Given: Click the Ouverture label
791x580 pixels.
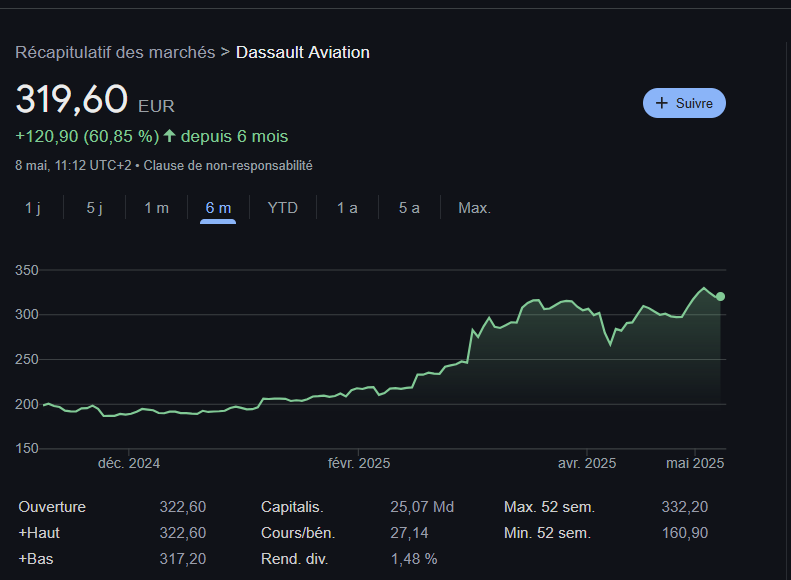Looking at the screenshot, I should pyautogui.click(x=52, y=507).
